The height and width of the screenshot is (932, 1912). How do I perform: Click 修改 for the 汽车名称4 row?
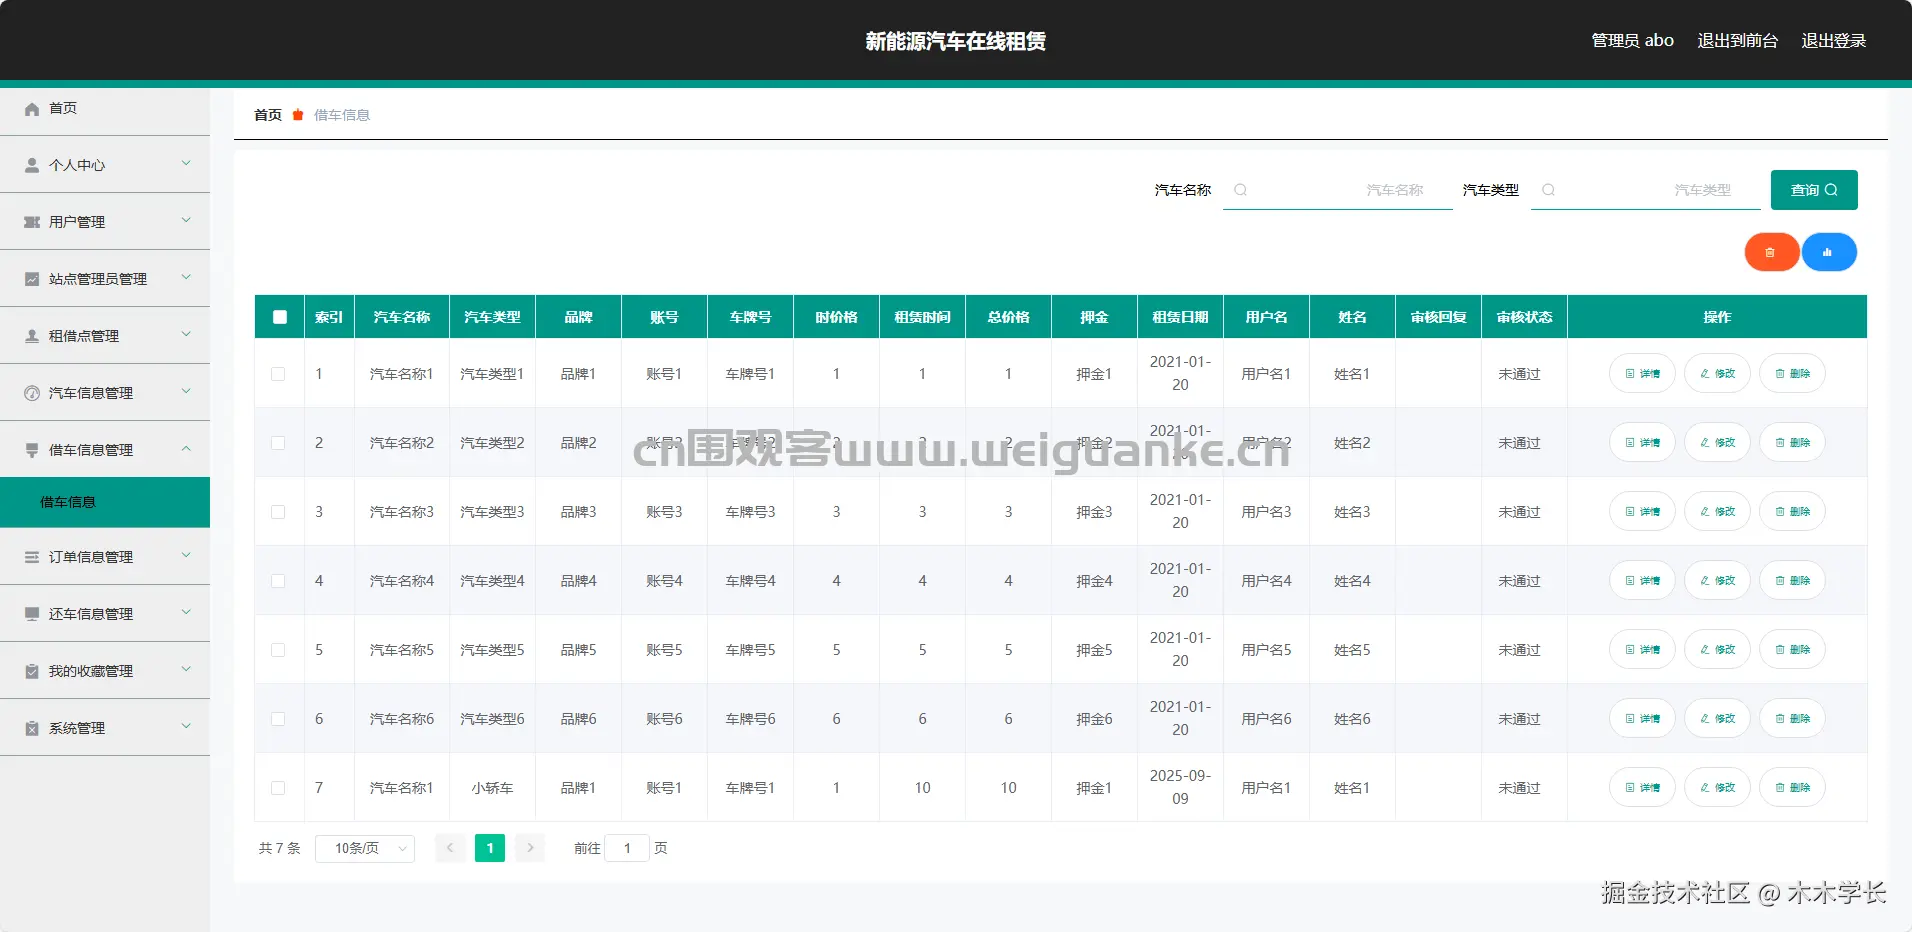click(1718, 581)
